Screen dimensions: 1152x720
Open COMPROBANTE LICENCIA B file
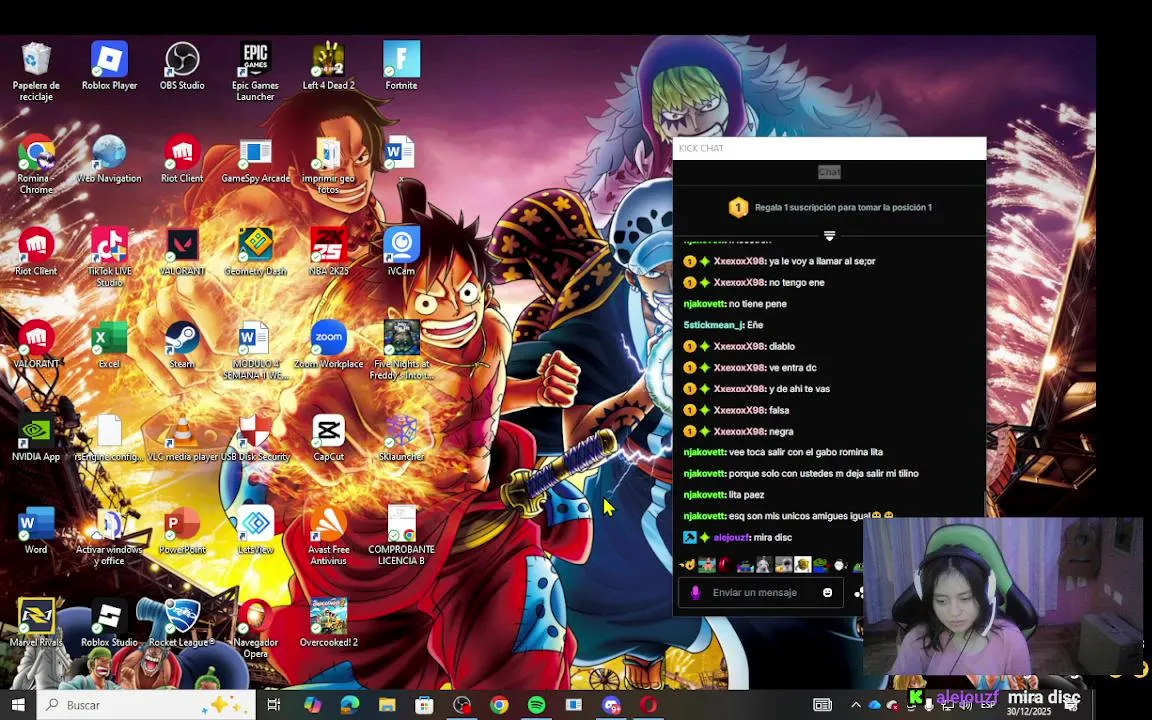click(401, 535)
